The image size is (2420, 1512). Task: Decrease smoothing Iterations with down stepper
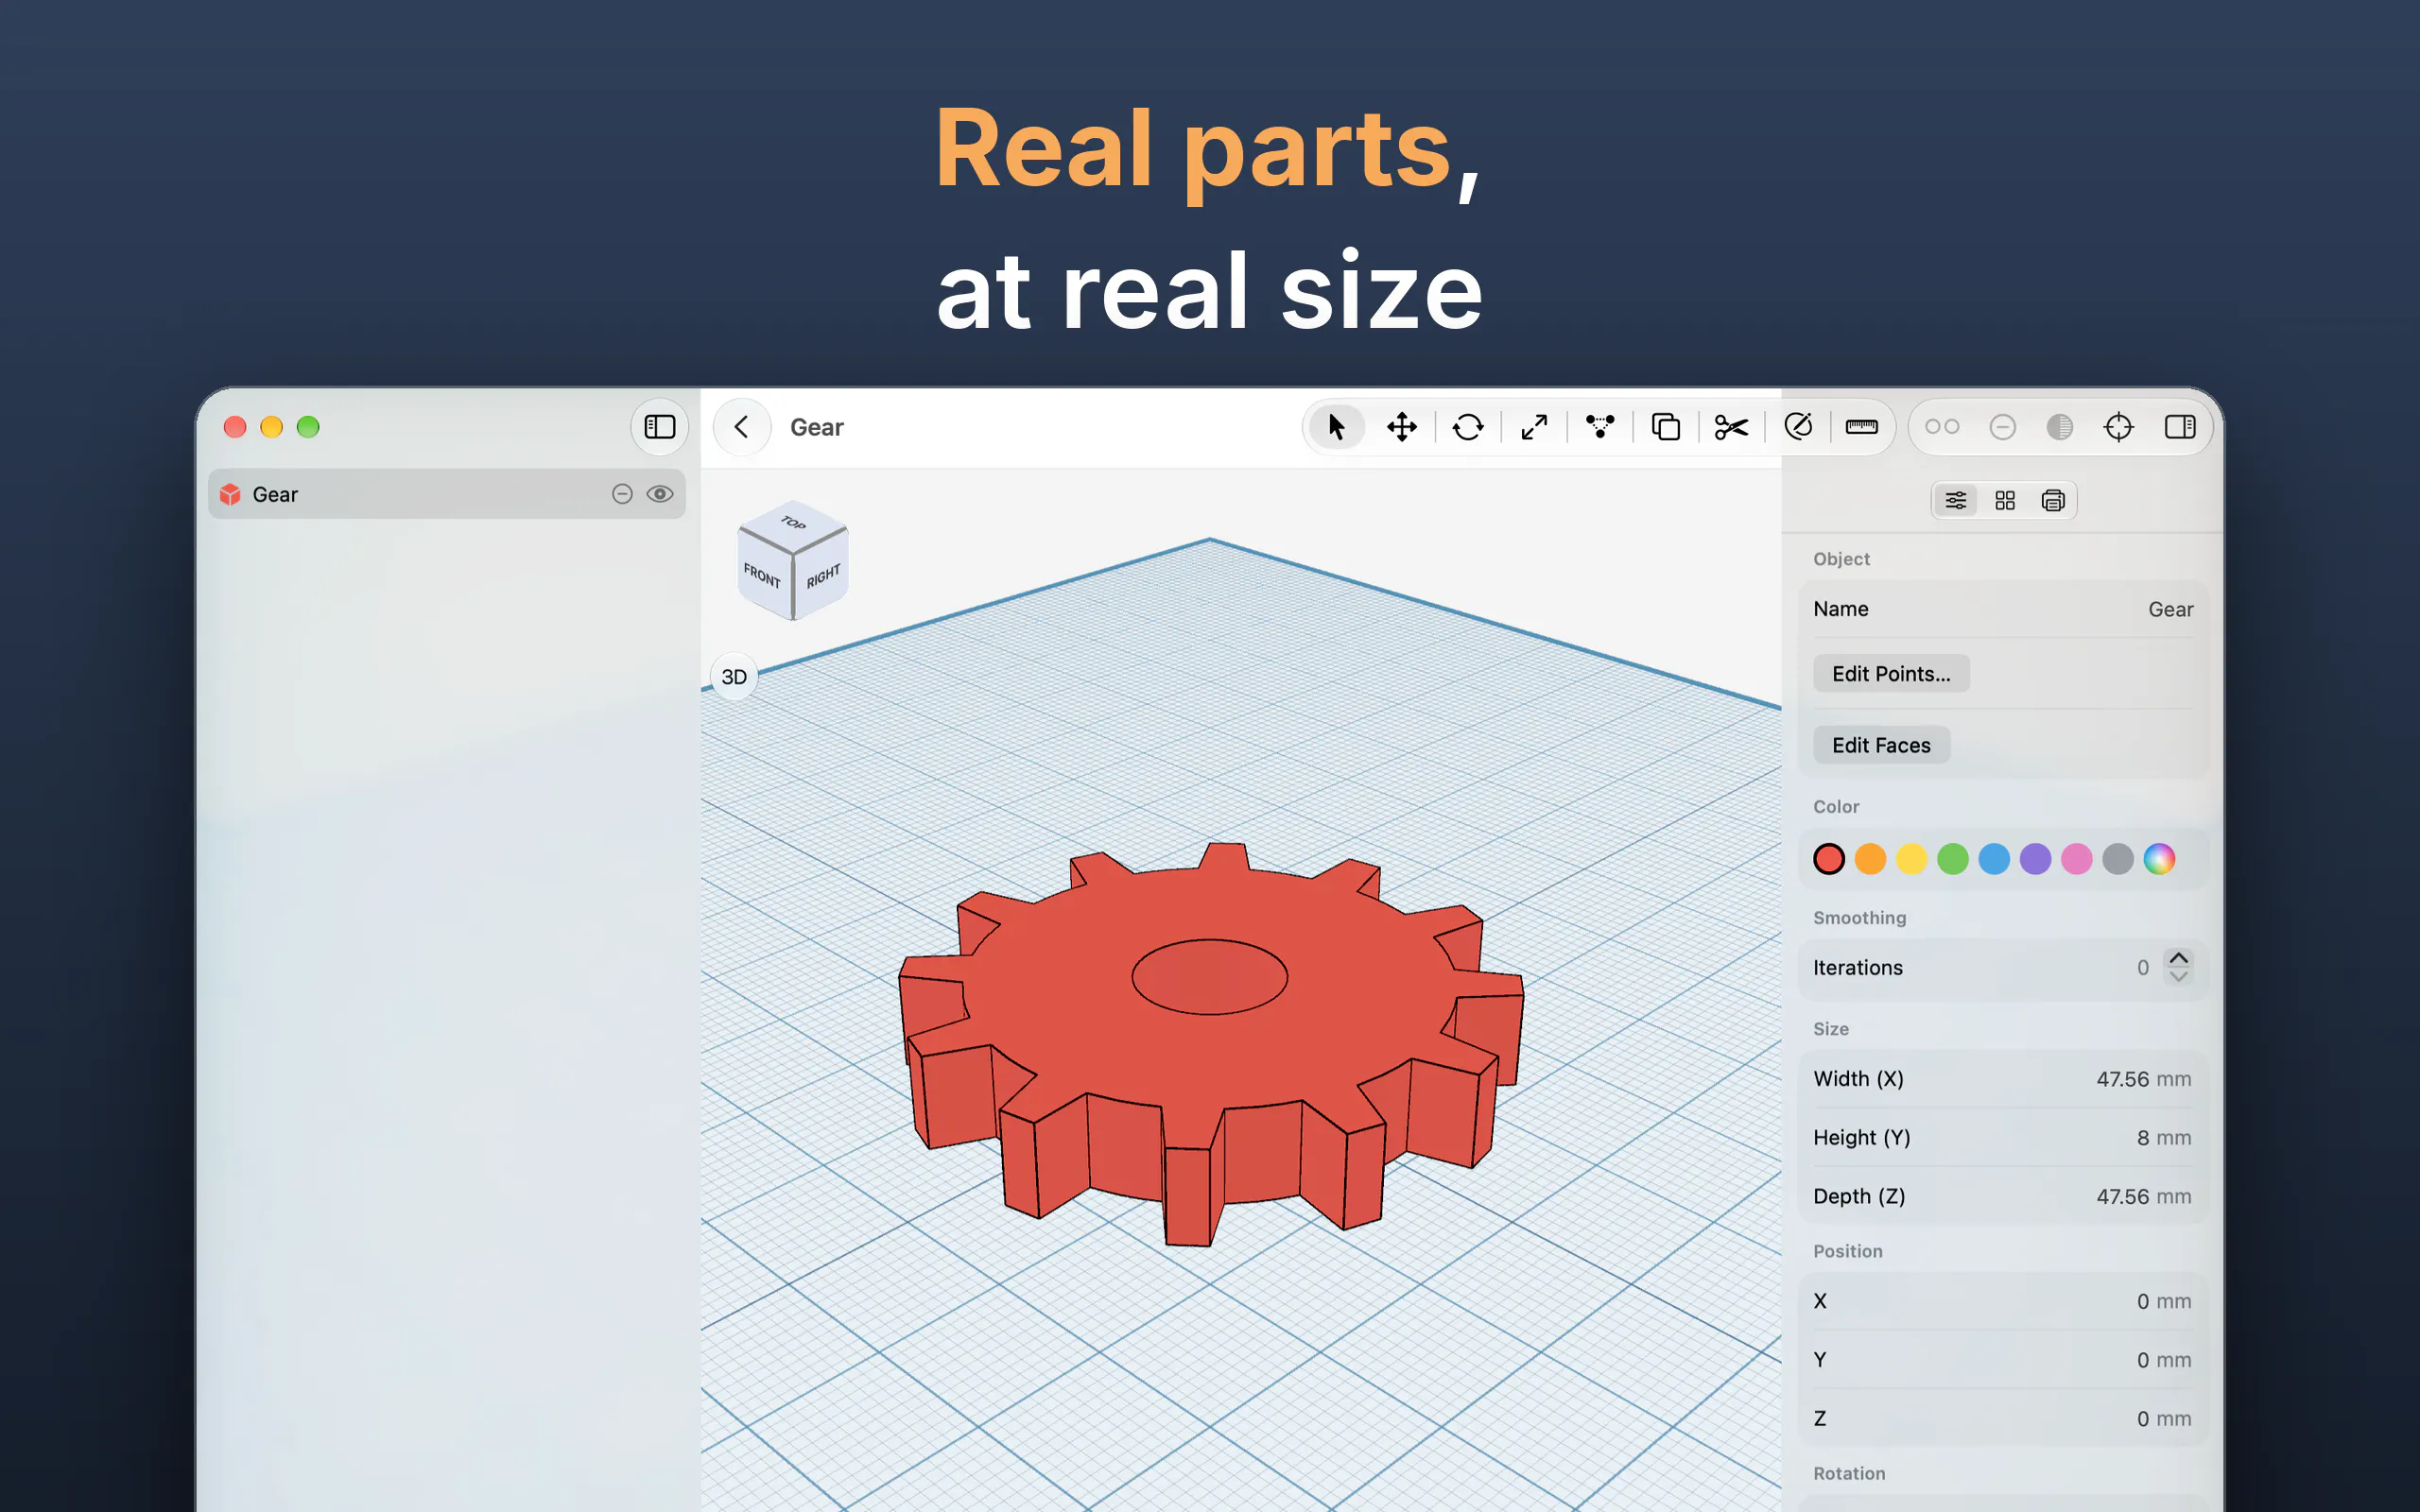tap(2178, 977)
